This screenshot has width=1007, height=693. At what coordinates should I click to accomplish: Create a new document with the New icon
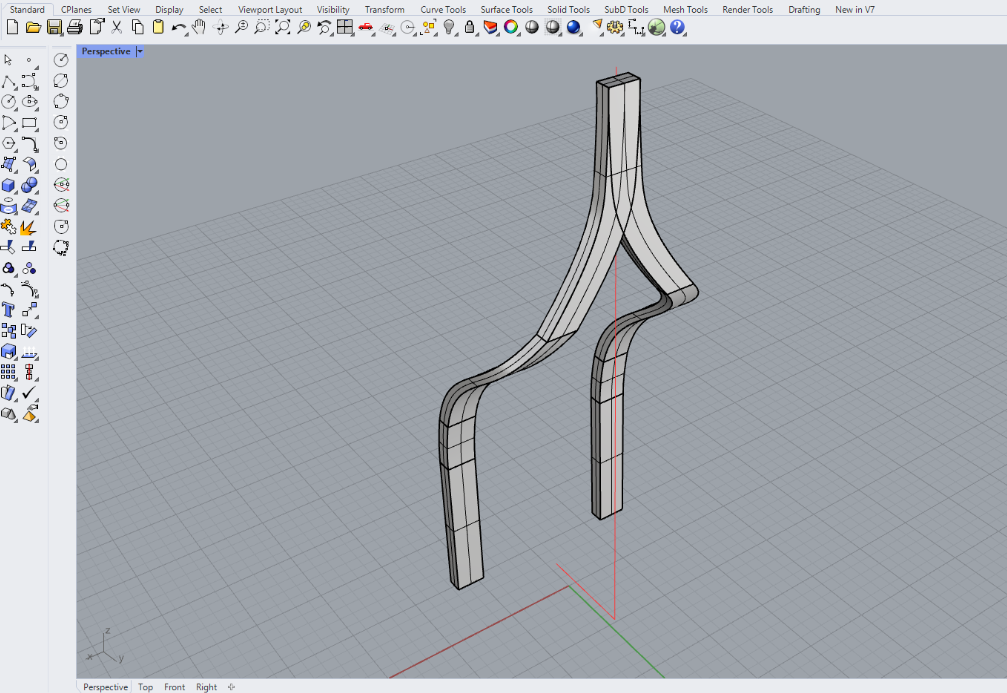12,27
